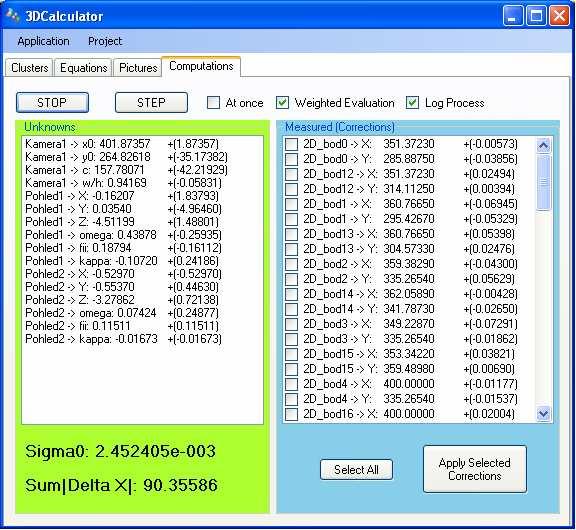The width and height of the screenshot is (576, 530).
Task: Check the 2D_bod14 -> X correction box
Action: (x=291, y=294)
